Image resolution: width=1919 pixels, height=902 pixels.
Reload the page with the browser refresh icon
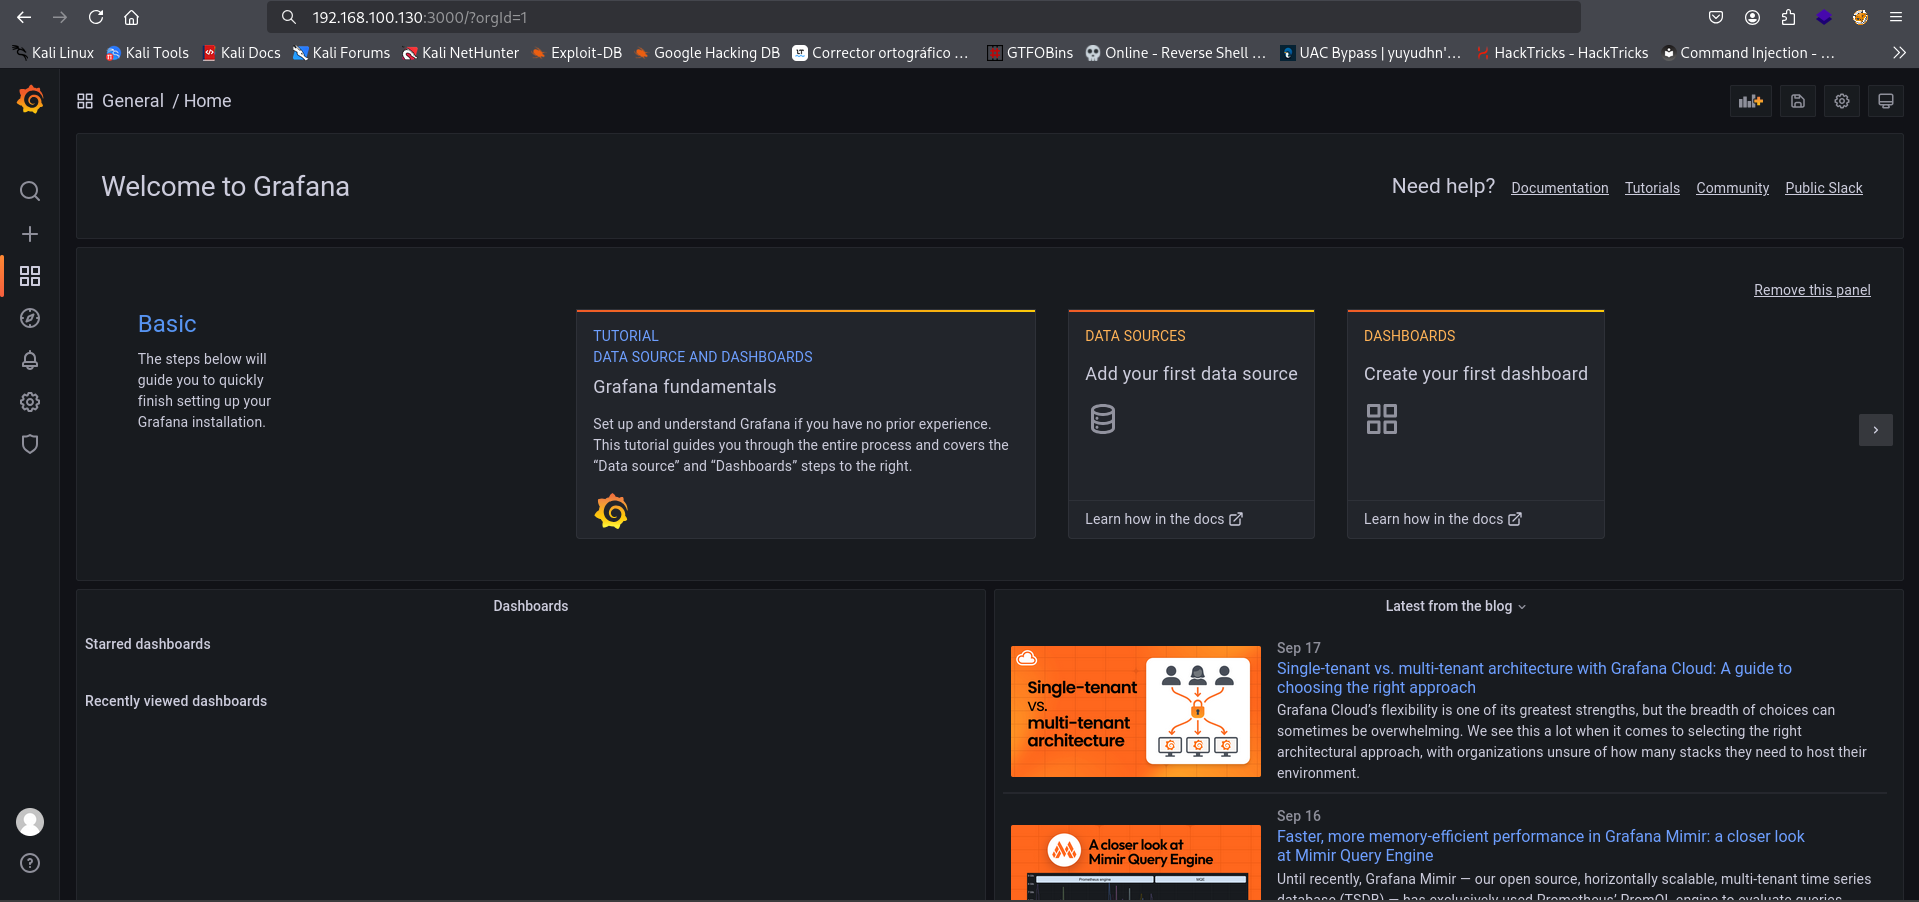[96, 17]
